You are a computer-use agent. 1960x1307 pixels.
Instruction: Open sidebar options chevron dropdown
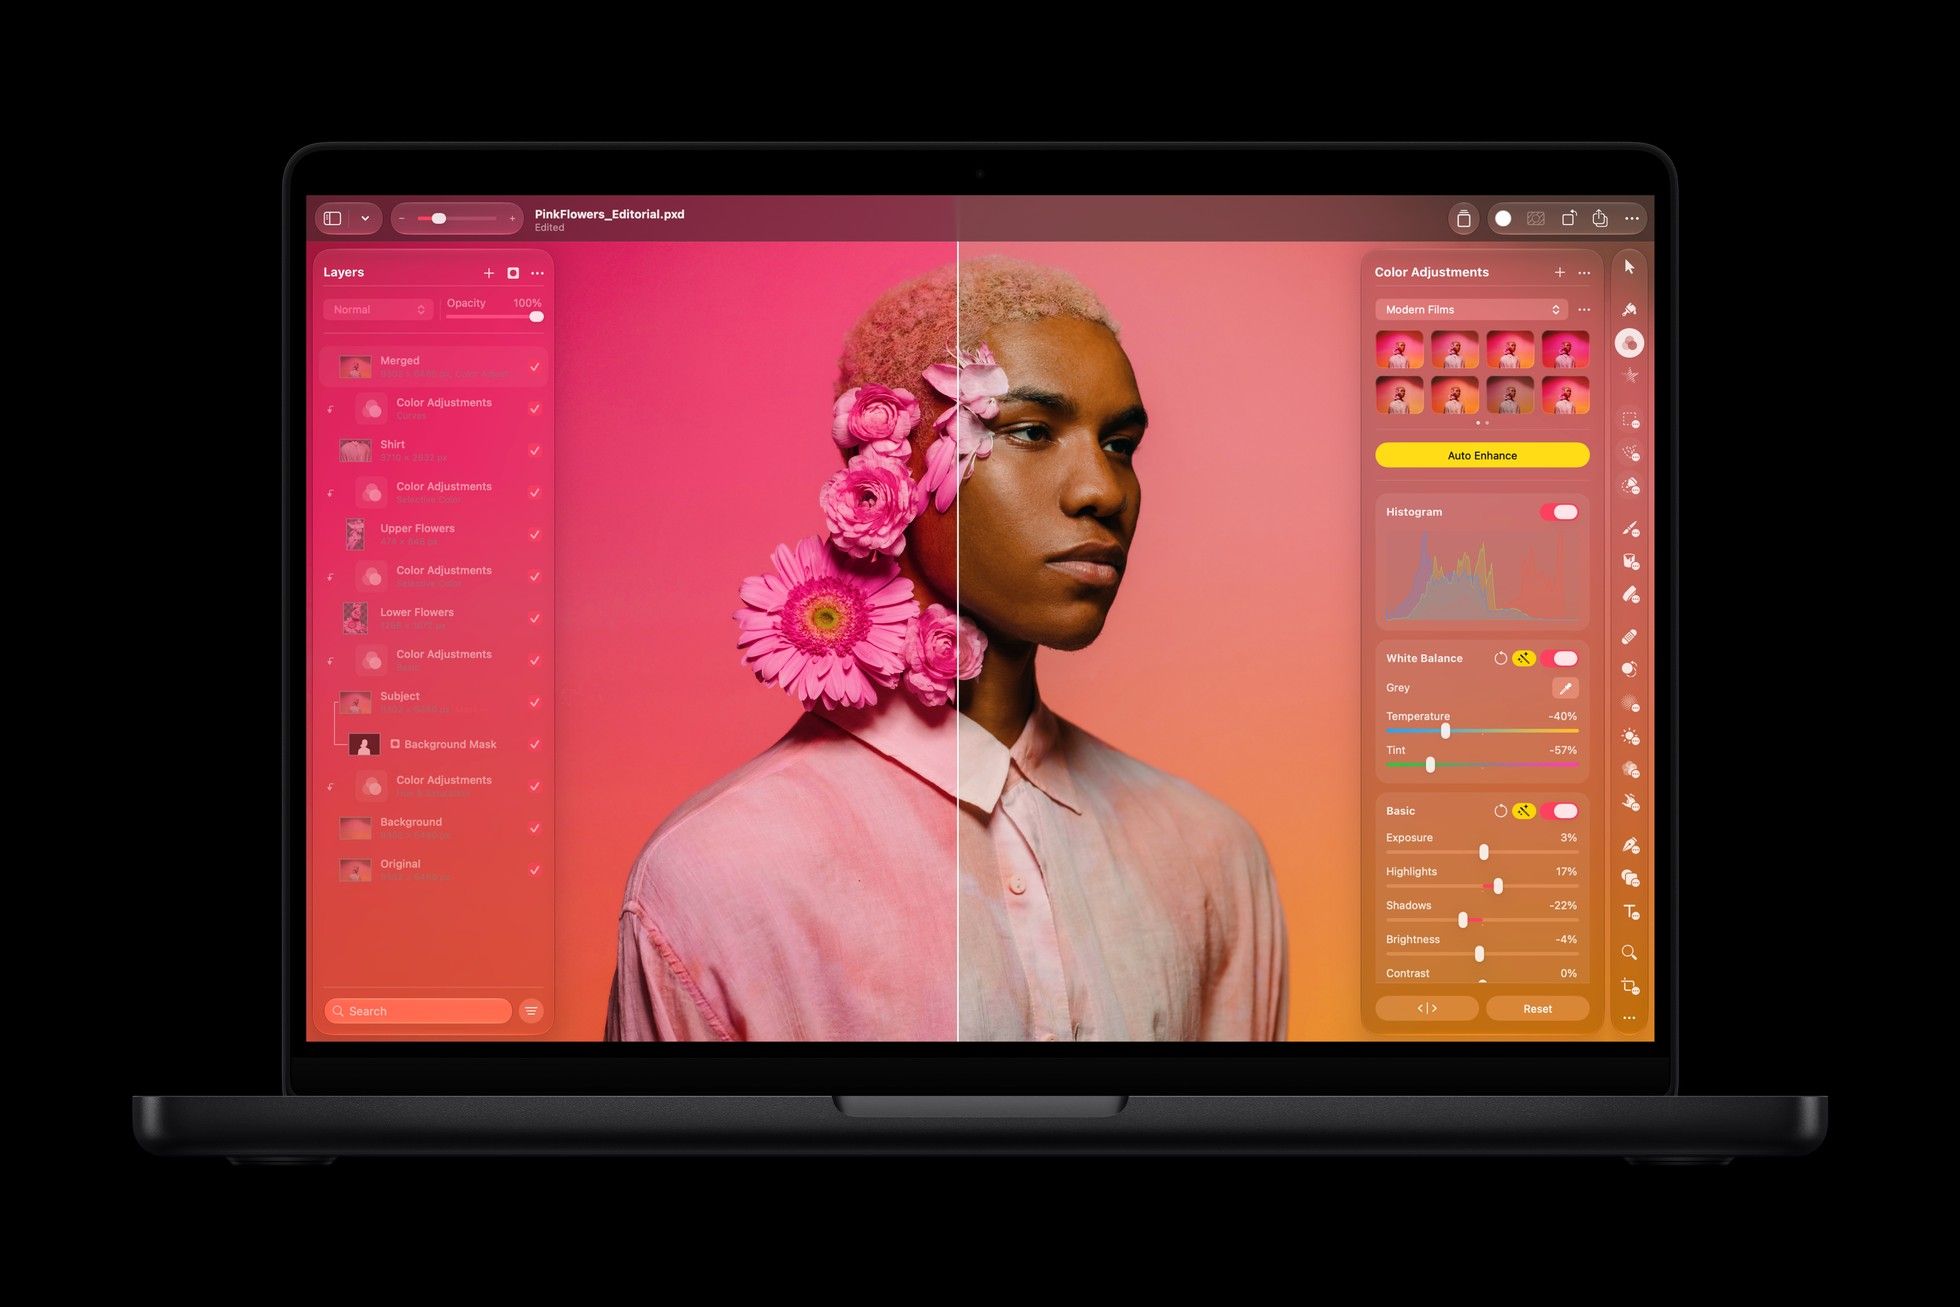[x=365, y=218]
